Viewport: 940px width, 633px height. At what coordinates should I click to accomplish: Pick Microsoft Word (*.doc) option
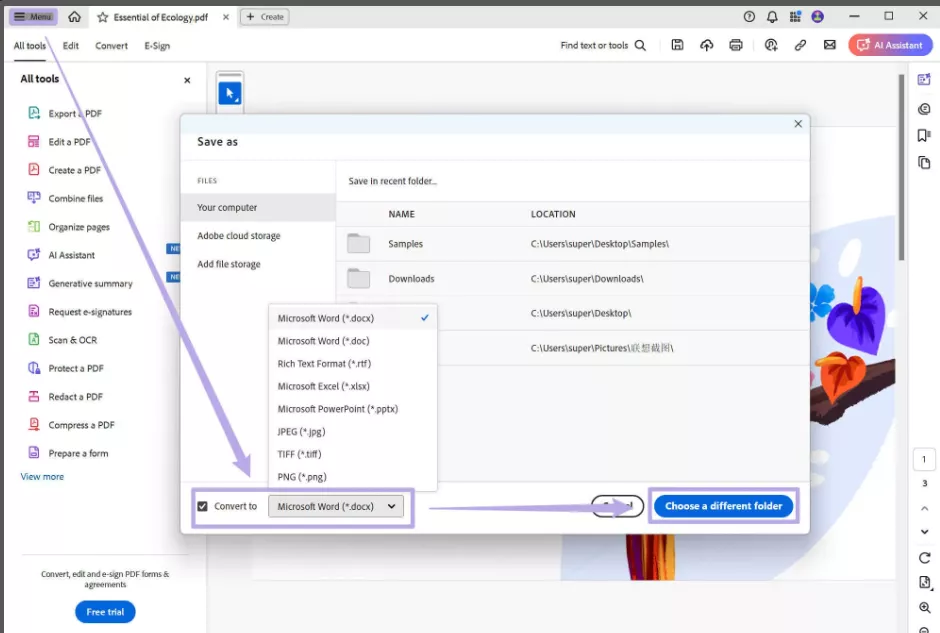tap(353, 341)
